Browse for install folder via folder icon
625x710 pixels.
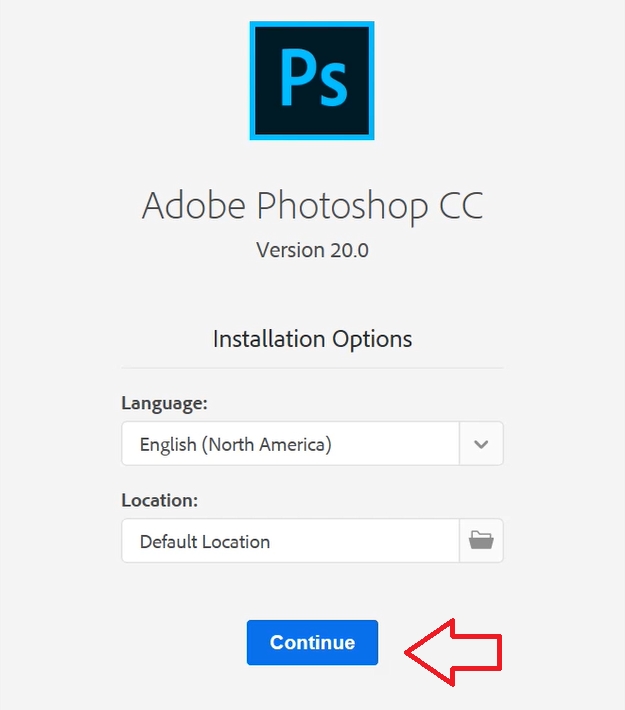pos(481,541)
